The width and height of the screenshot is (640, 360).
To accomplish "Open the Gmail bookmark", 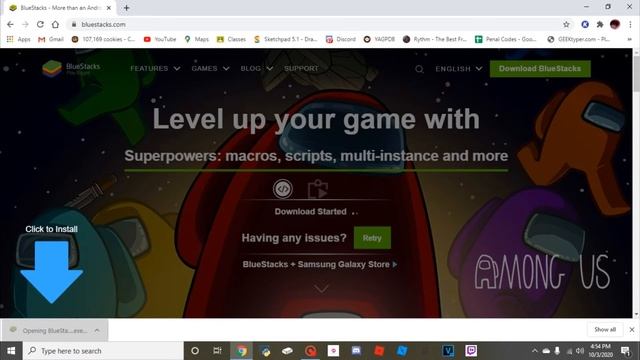I will click(x=51, y=39).
